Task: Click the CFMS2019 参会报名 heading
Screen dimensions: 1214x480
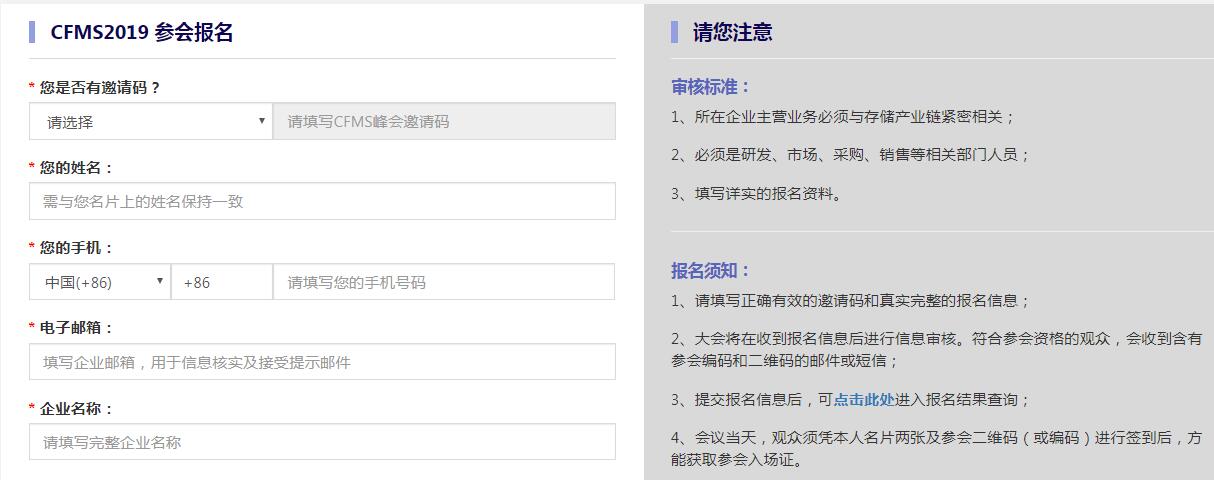Action: point(142,32)
